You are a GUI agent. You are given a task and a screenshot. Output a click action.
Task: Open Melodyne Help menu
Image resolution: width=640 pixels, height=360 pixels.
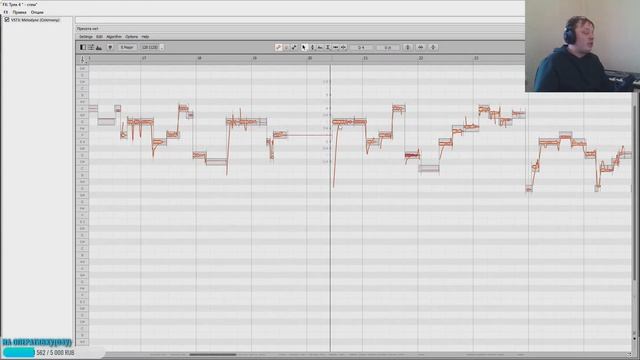click(x=145, y=37)
